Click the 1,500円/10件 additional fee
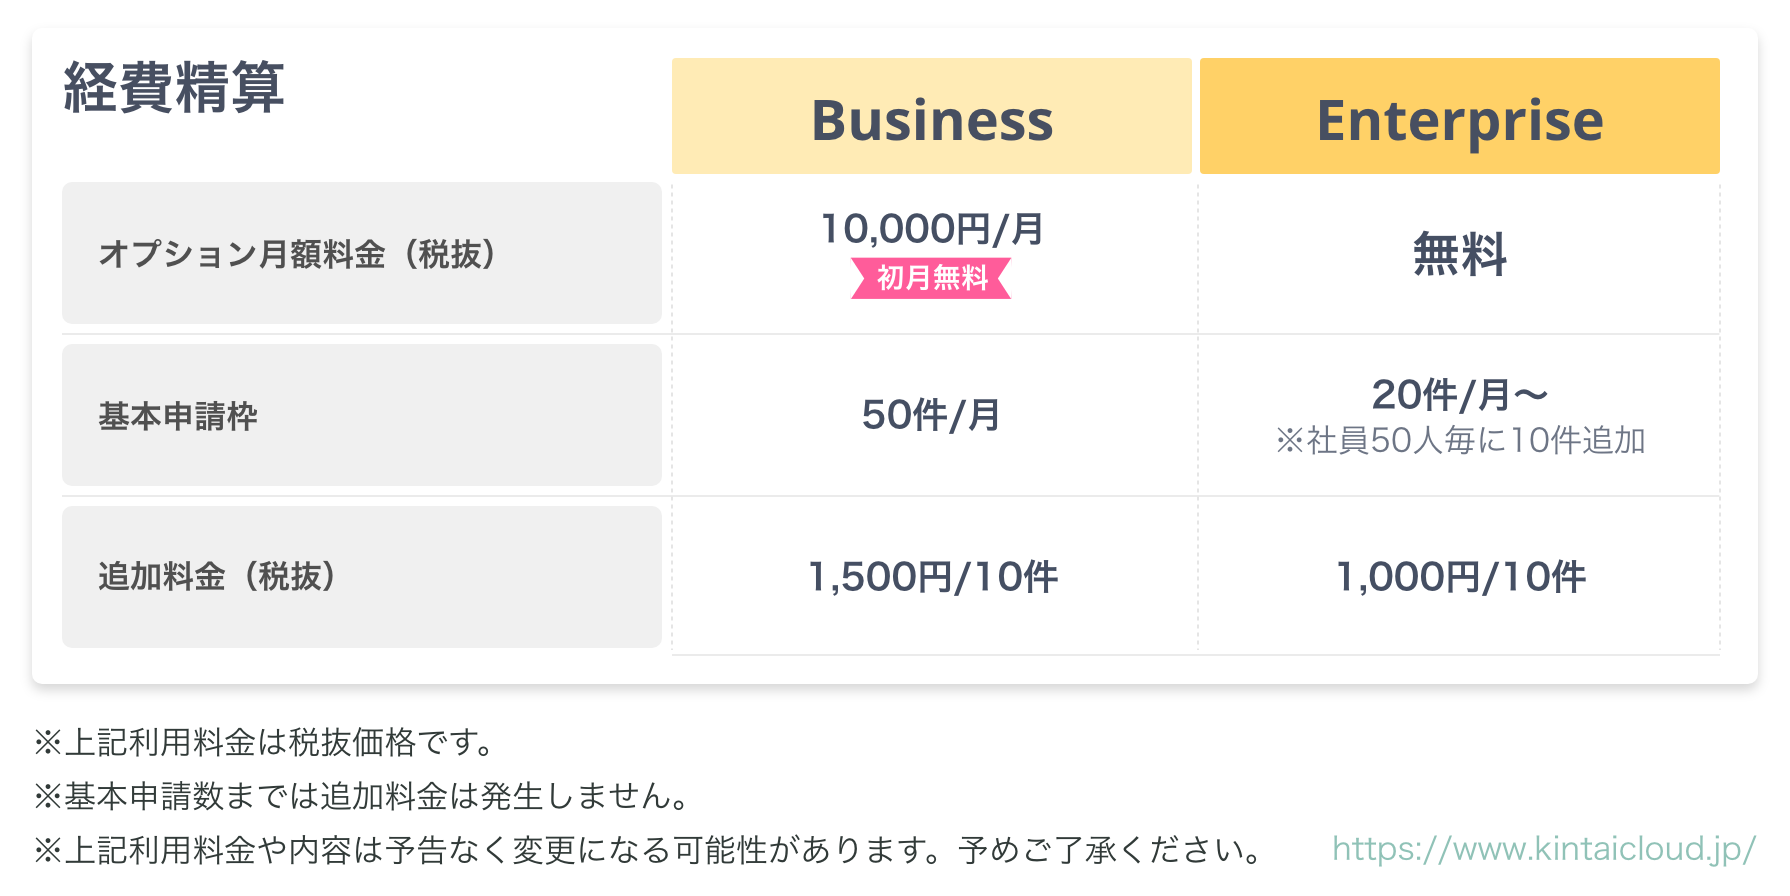 click(931, 577)
